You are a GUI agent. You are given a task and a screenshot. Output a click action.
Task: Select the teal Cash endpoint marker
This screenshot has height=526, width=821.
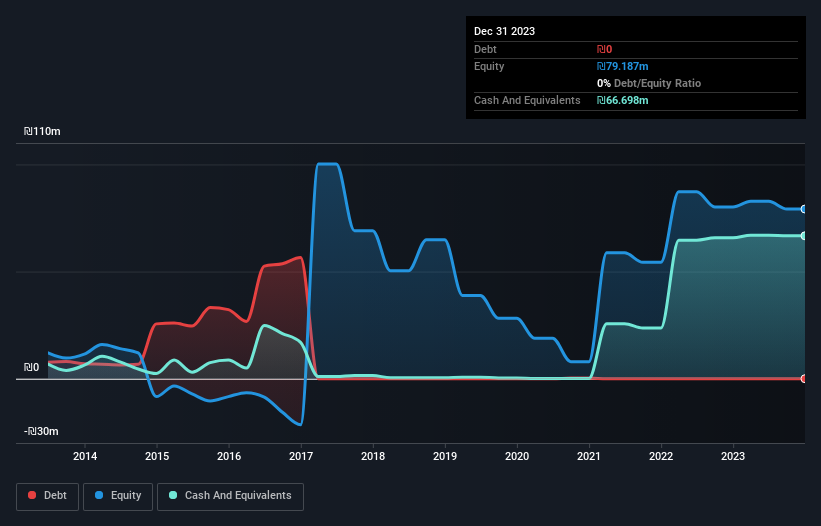(804, 236)
